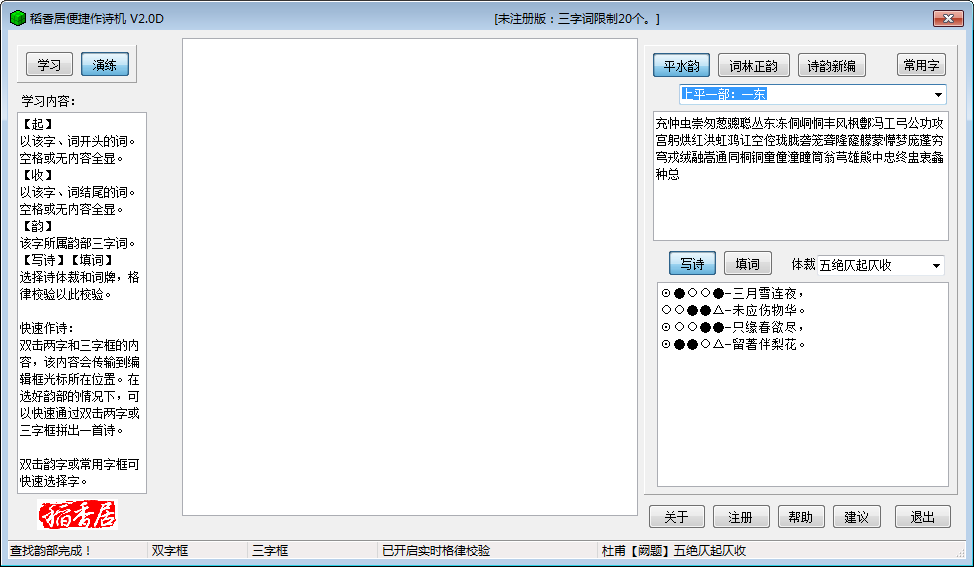Screen dimensions: 974x567
Task: Click 杜甫【阙题】status bar entry
Action: [673, 550]
